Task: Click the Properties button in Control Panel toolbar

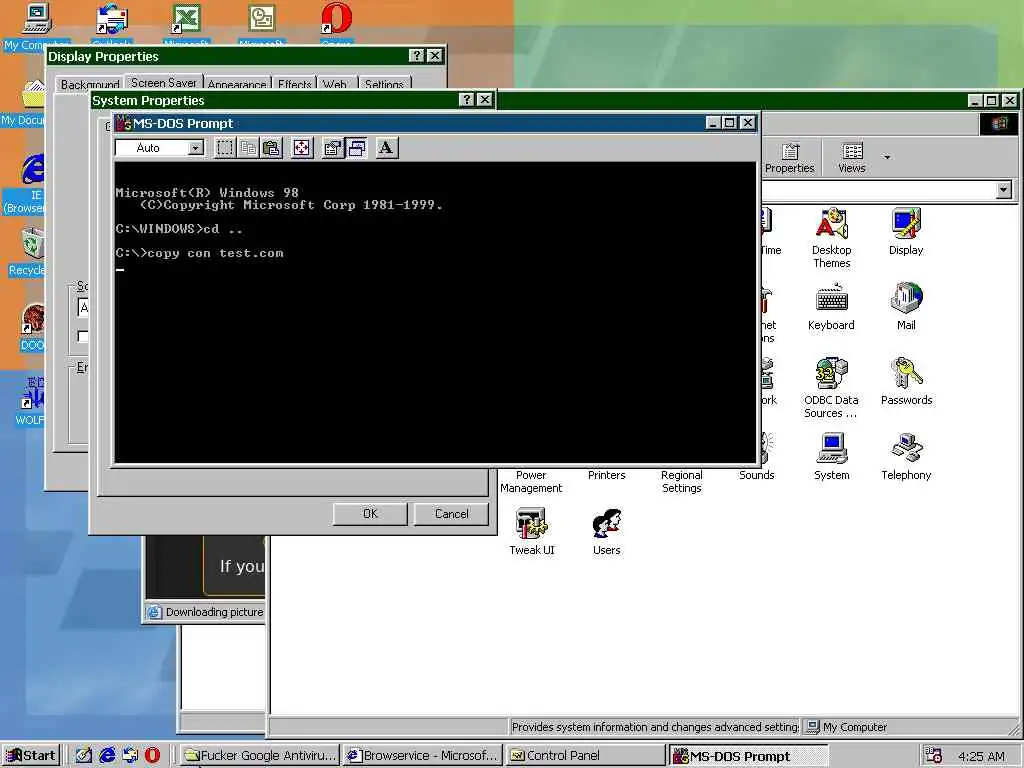Action: click(790, 158)
